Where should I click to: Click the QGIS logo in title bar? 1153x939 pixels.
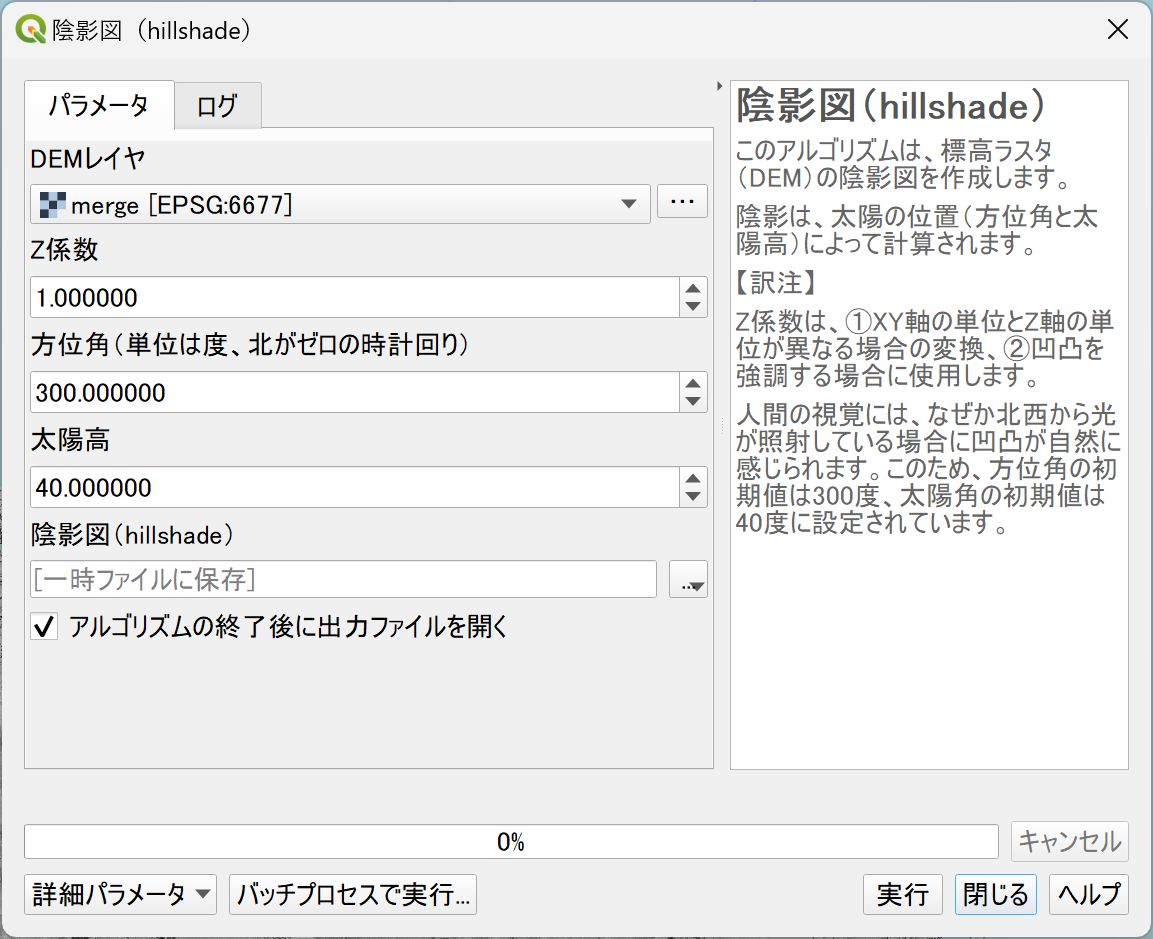[30, 30]
